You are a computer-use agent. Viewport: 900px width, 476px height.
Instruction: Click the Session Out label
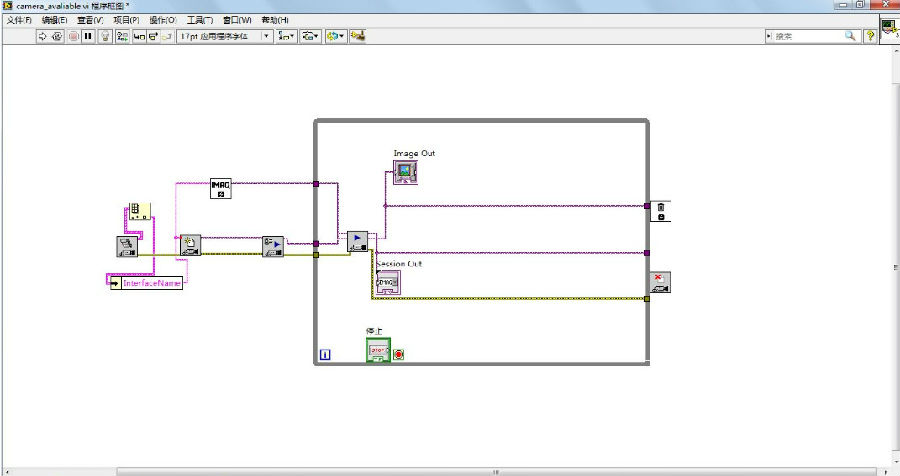[399, 264]
